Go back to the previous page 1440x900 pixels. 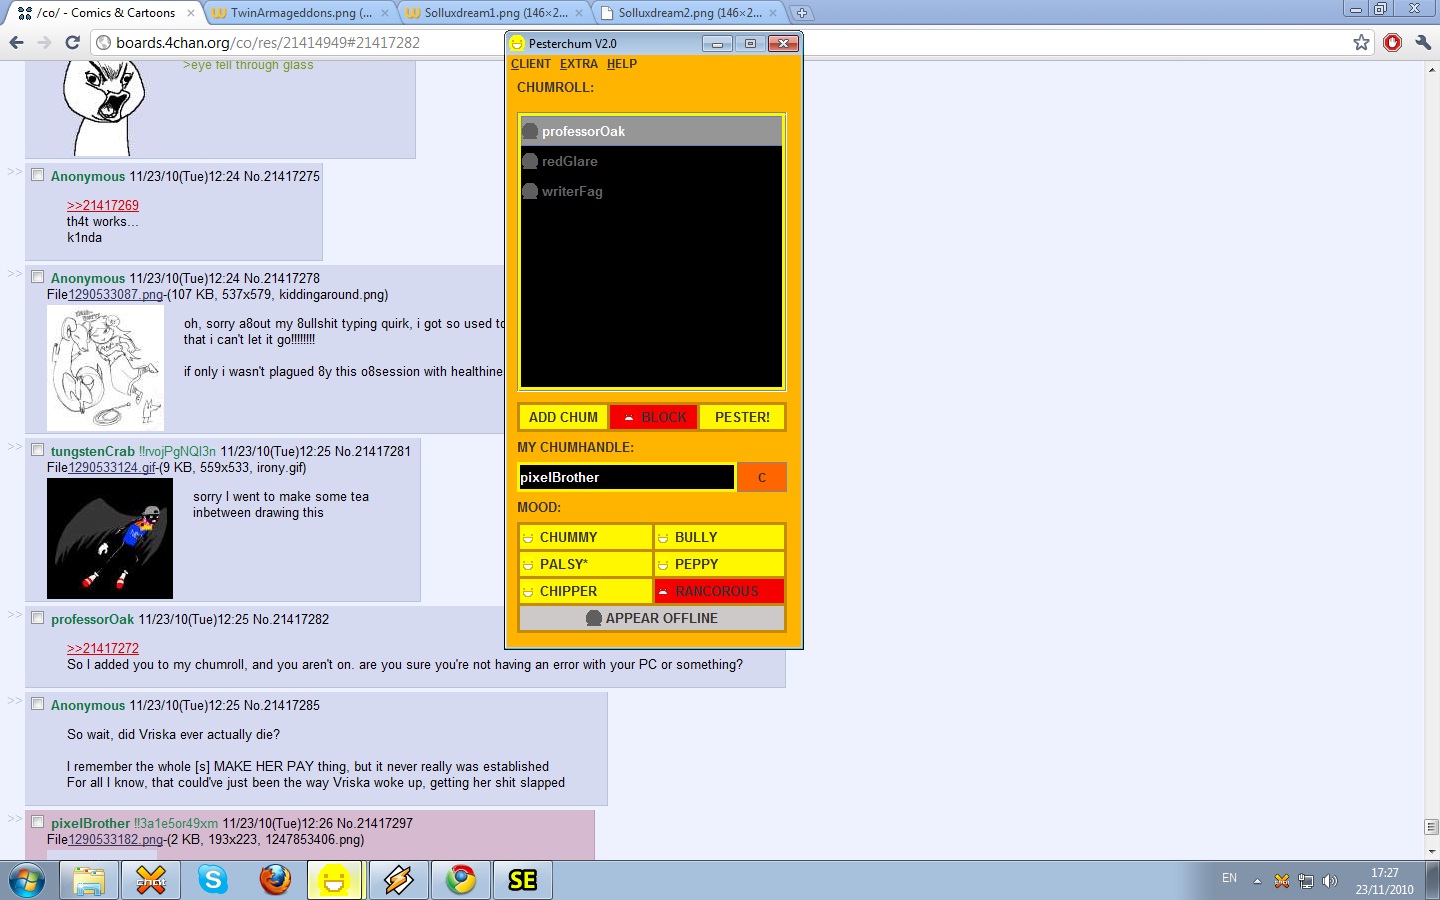(16, 42)
